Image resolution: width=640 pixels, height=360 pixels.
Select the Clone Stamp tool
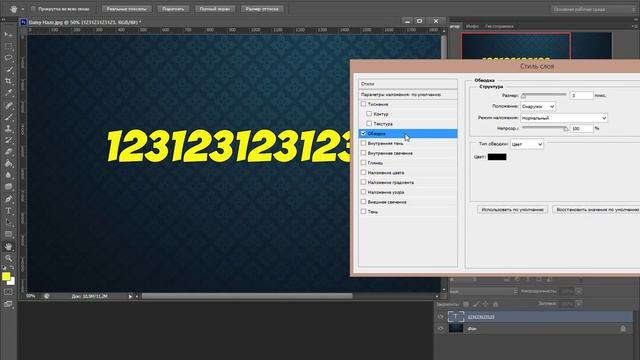[8, 129]
